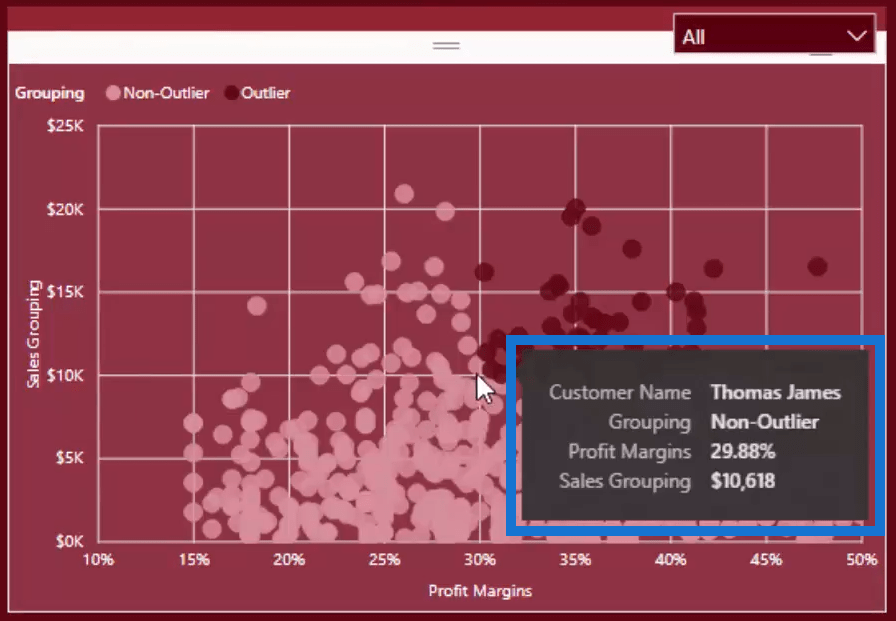The image size is (896, 621).
Task: Click the '$10K' y-axis label
Action: point(65,375)
